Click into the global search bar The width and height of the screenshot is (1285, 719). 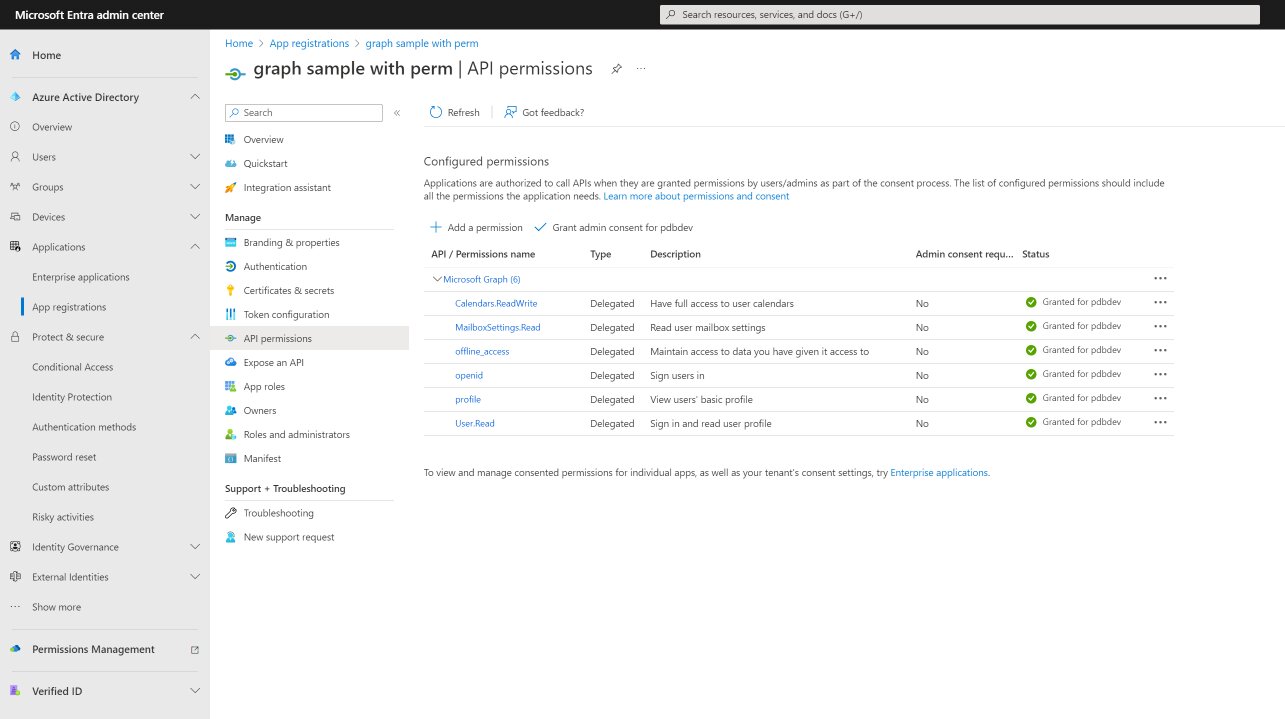pos(960,13)
